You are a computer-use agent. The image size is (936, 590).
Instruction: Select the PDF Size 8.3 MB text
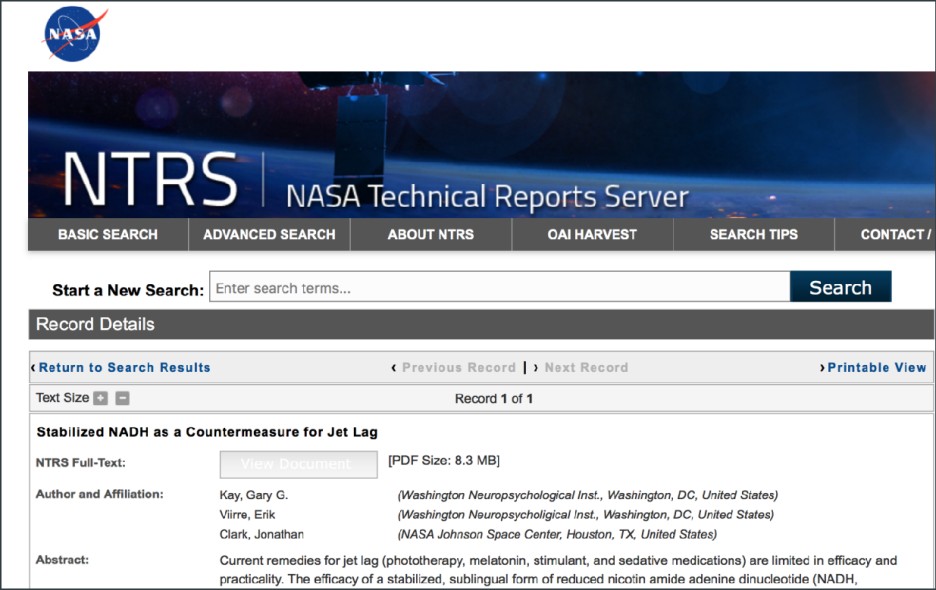444,460
